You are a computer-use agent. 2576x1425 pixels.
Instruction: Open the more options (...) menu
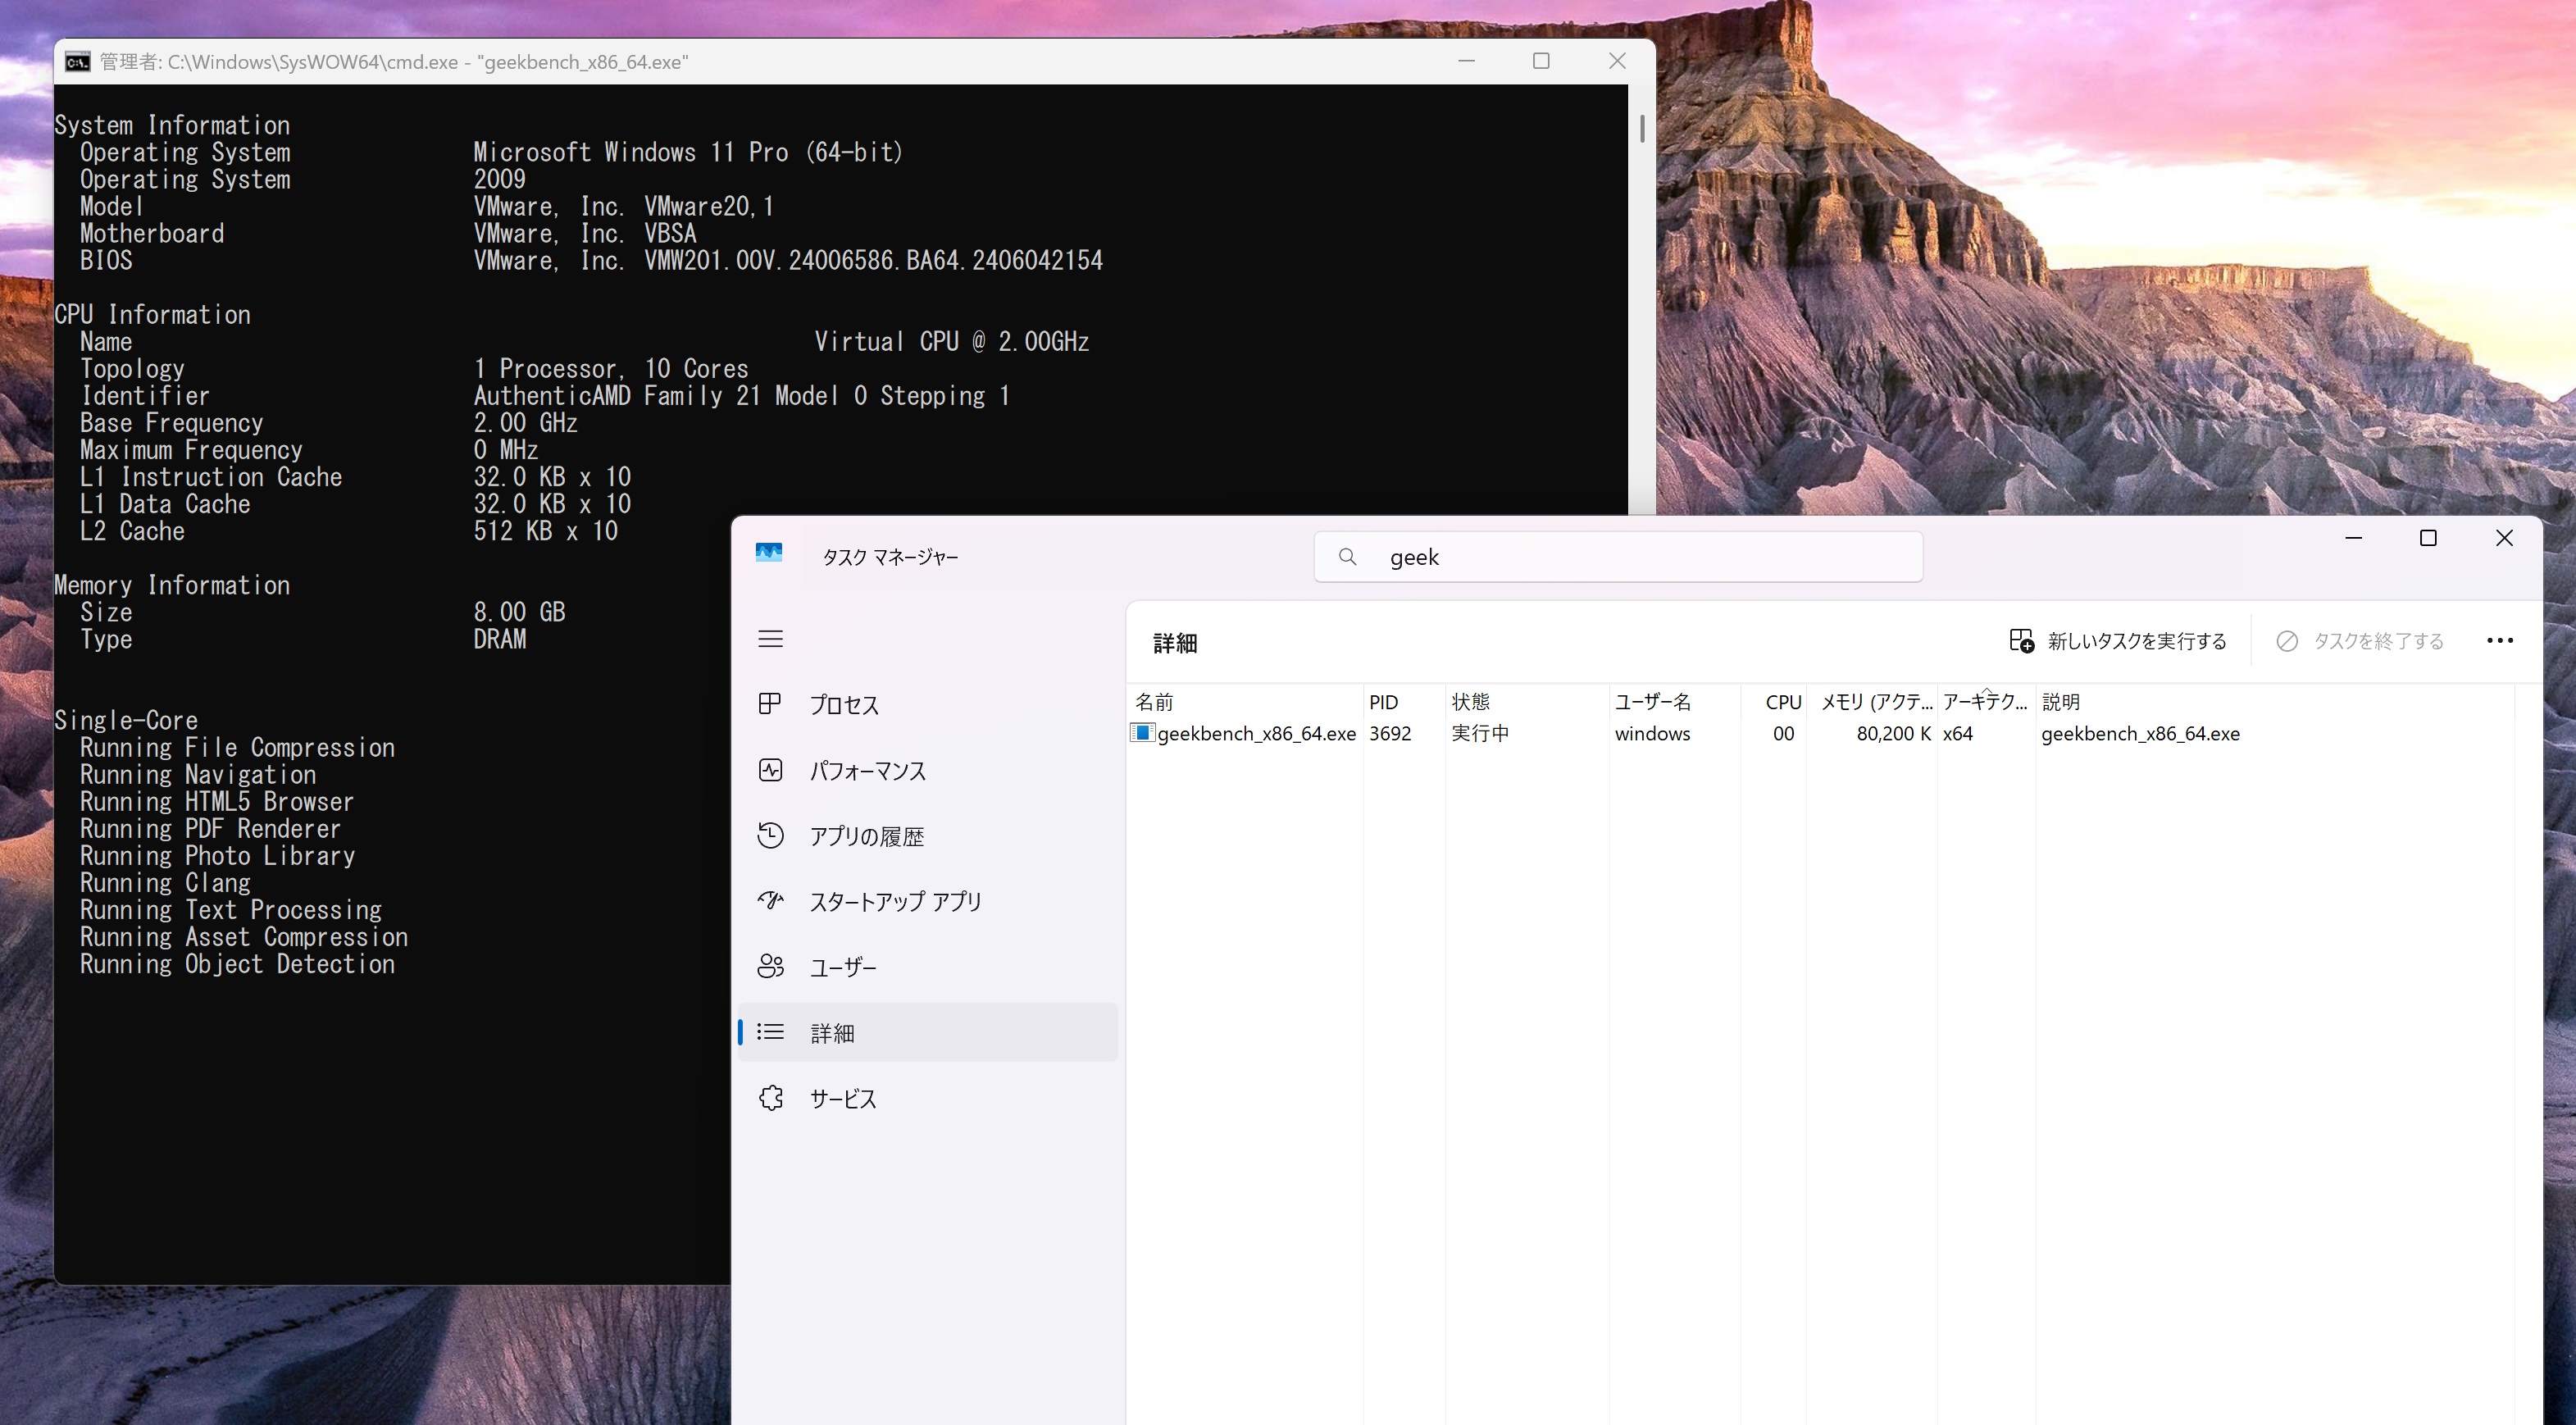(2501, 640)
